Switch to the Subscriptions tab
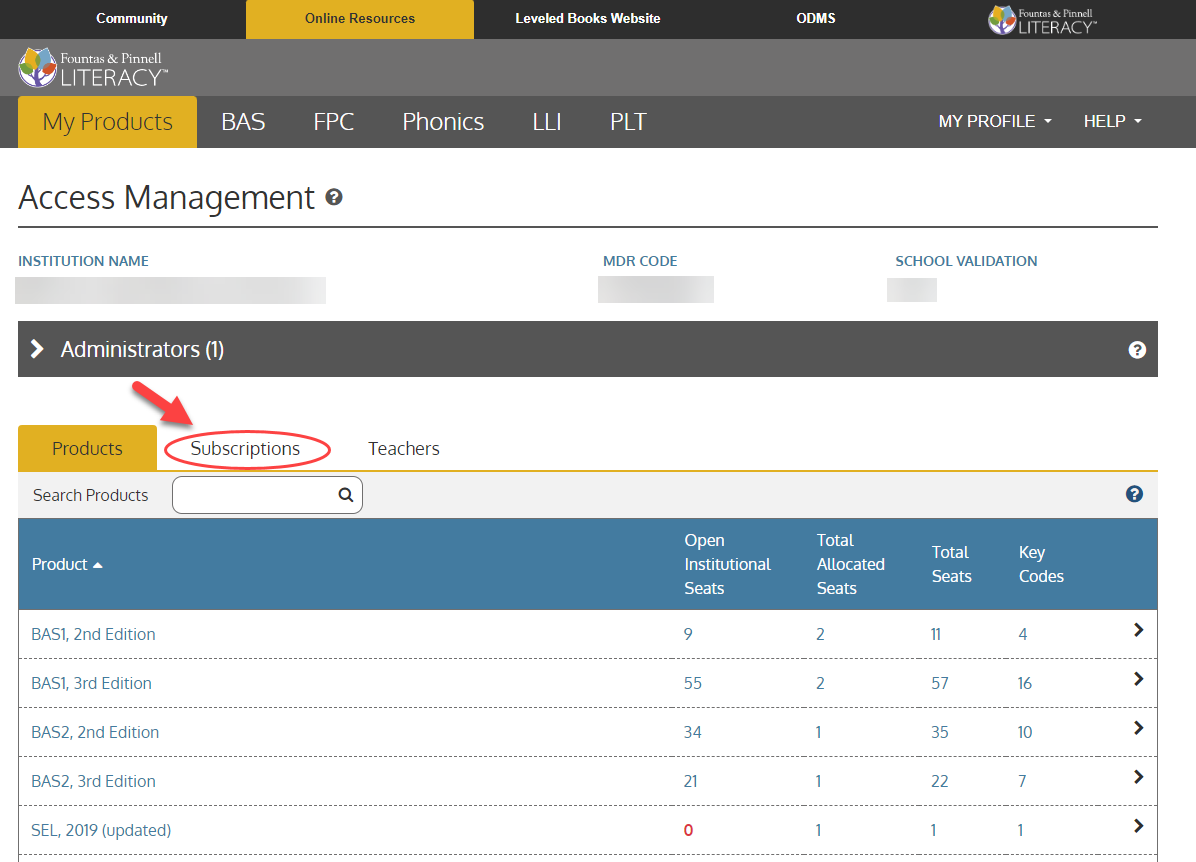The width and height of the screenshot is (1196, 862). coord(246,448)
